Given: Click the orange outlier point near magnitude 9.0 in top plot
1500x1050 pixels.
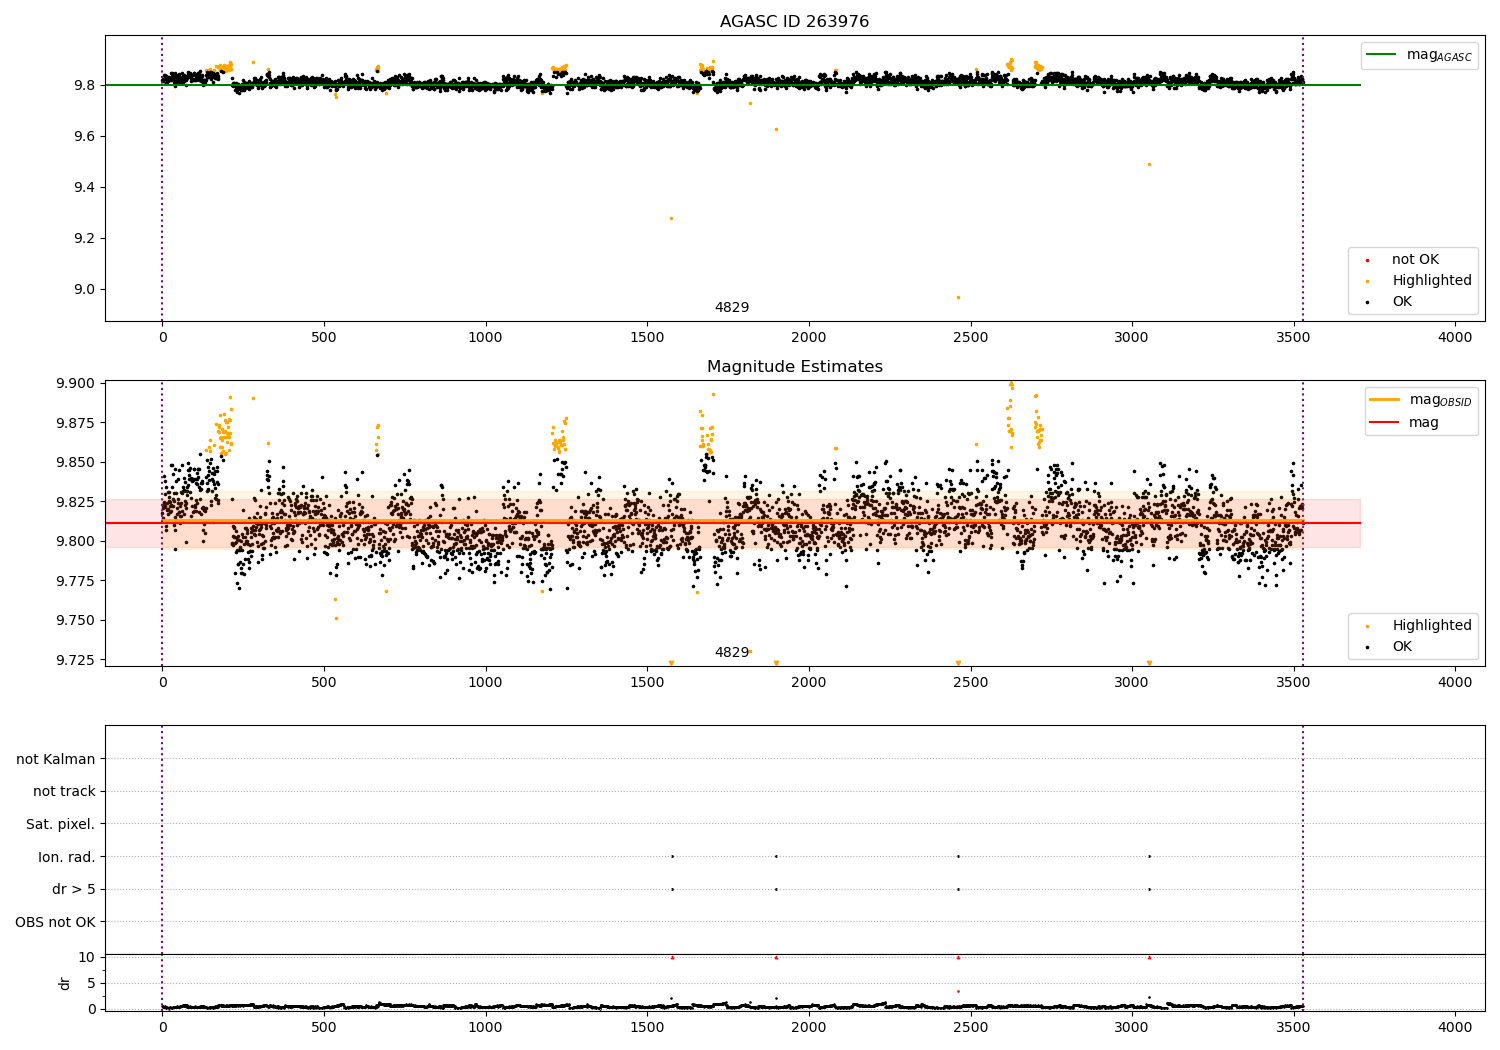Looking at the screenshot, I should [x=958, y=297].
